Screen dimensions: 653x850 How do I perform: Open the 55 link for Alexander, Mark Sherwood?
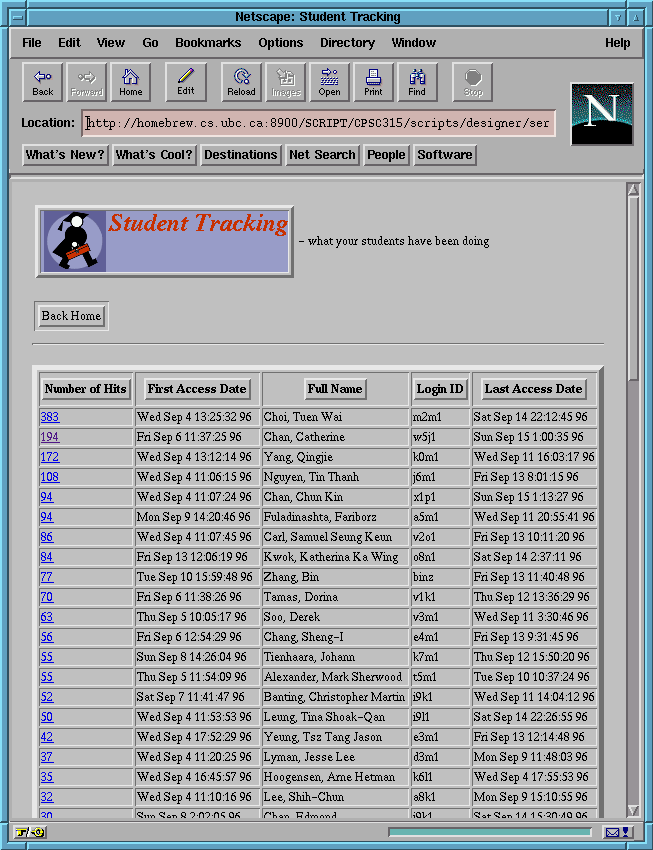tap(47, 677)
